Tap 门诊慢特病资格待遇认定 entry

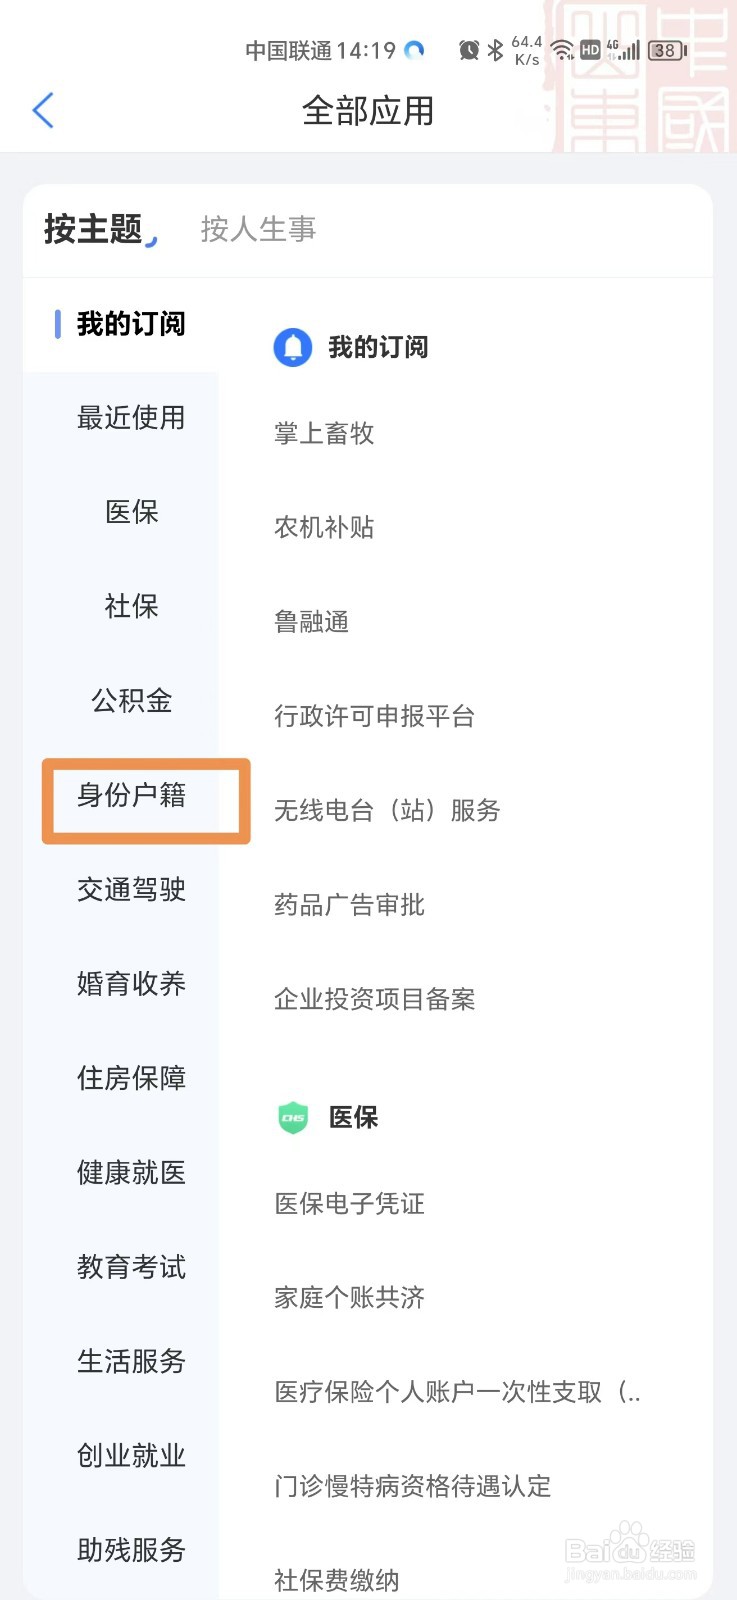tap(412, 1486)
